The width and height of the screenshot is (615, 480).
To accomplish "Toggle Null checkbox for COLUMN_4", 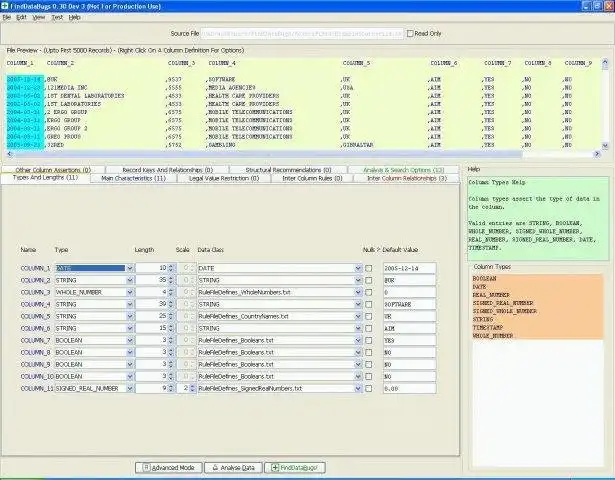I will click(x=369, y=304).
